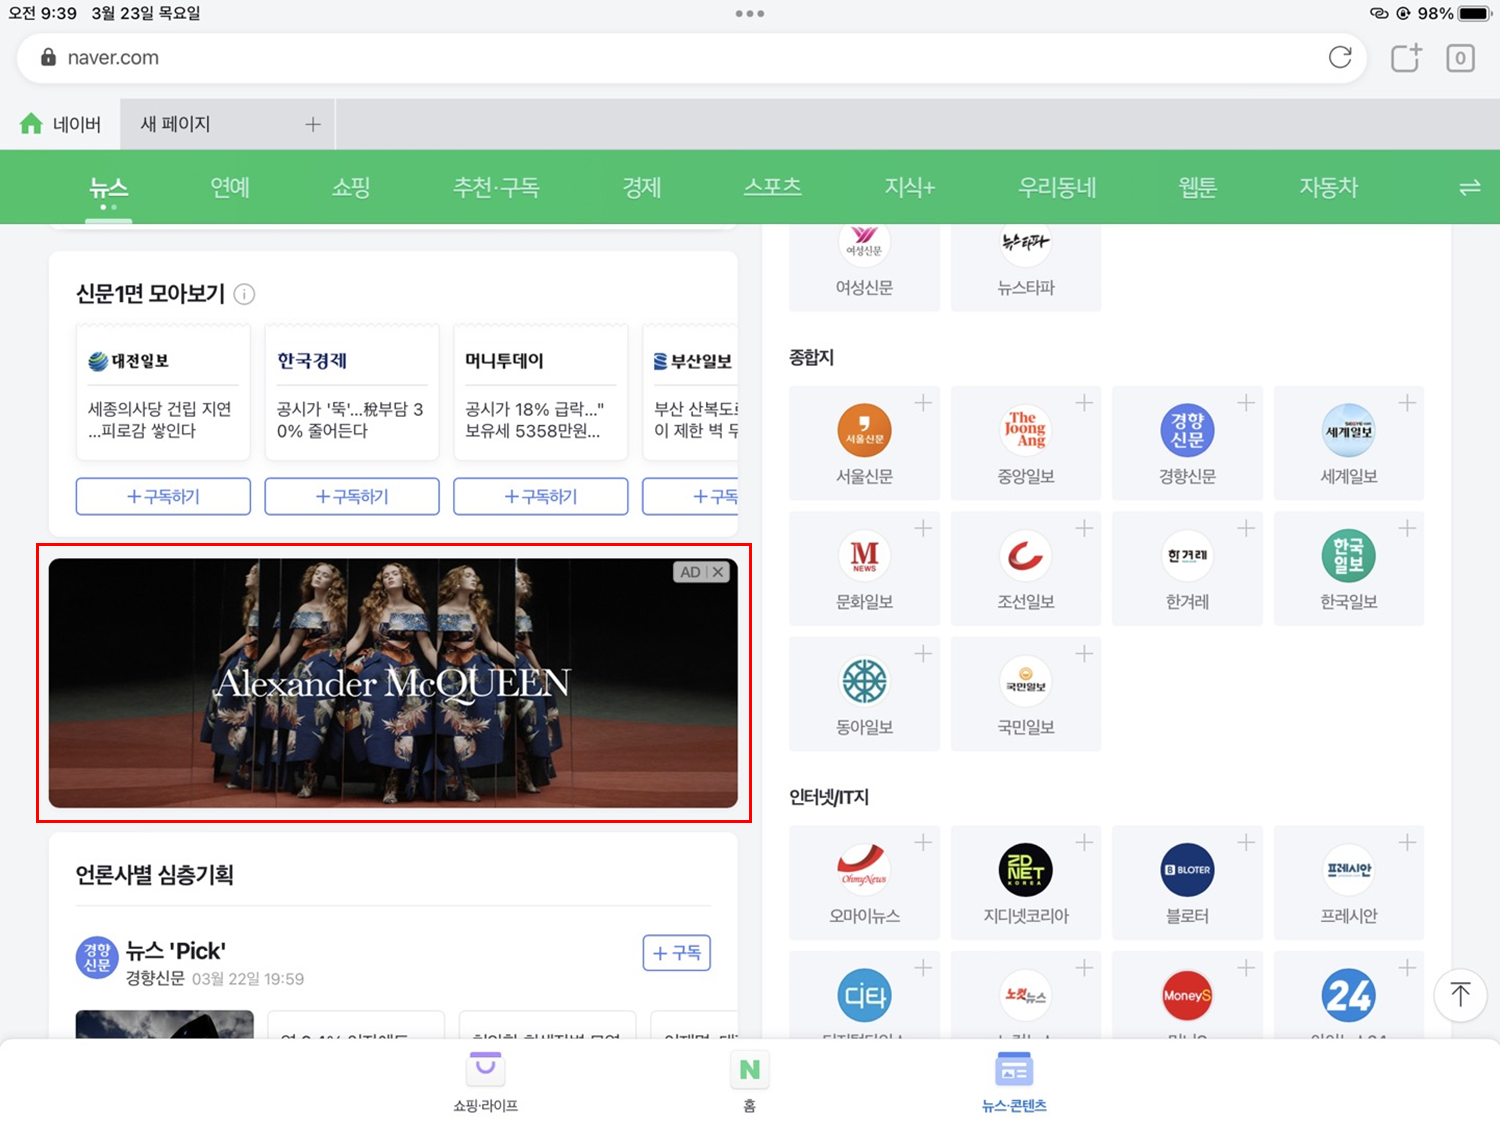Screen dimensions: 1500x1125
Task: Show info for 신문1면 모아보기
Action: point(244,294)
